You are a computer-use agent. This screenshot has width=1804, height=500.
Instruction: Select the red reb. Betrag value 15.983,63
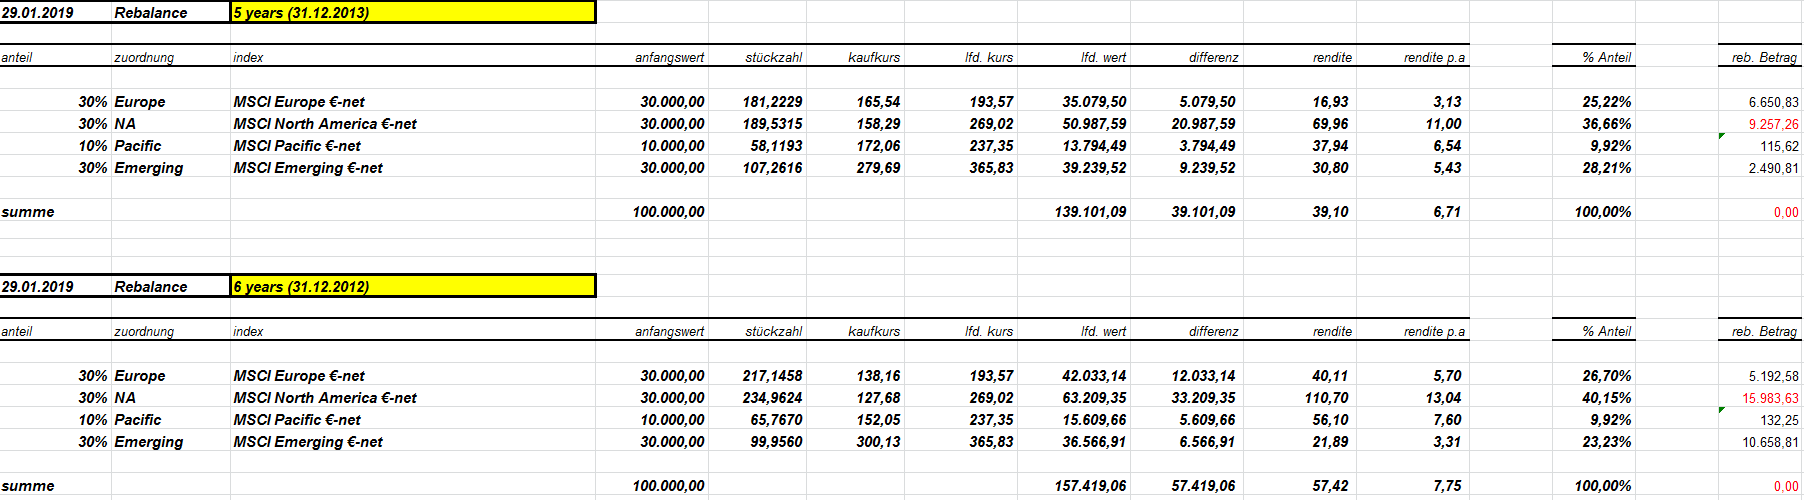(x=1770, y=398)
